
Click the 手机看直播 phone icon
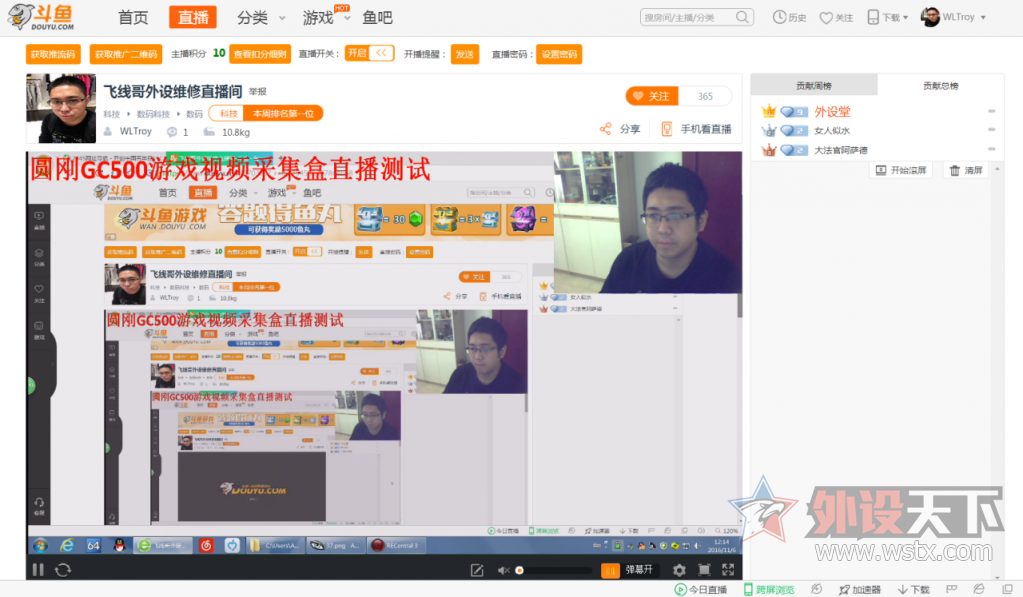(666, 129)
